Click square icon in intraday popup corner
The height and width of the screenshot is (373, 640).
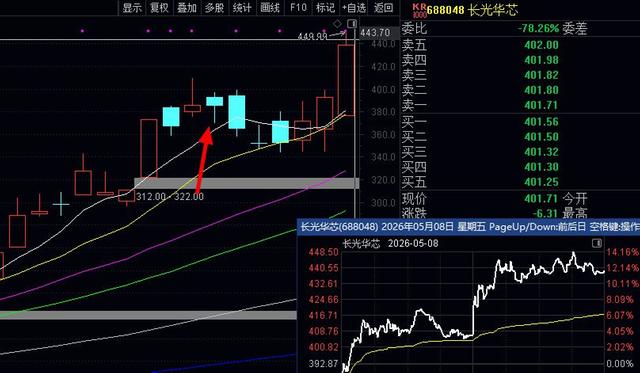(597, 244)
